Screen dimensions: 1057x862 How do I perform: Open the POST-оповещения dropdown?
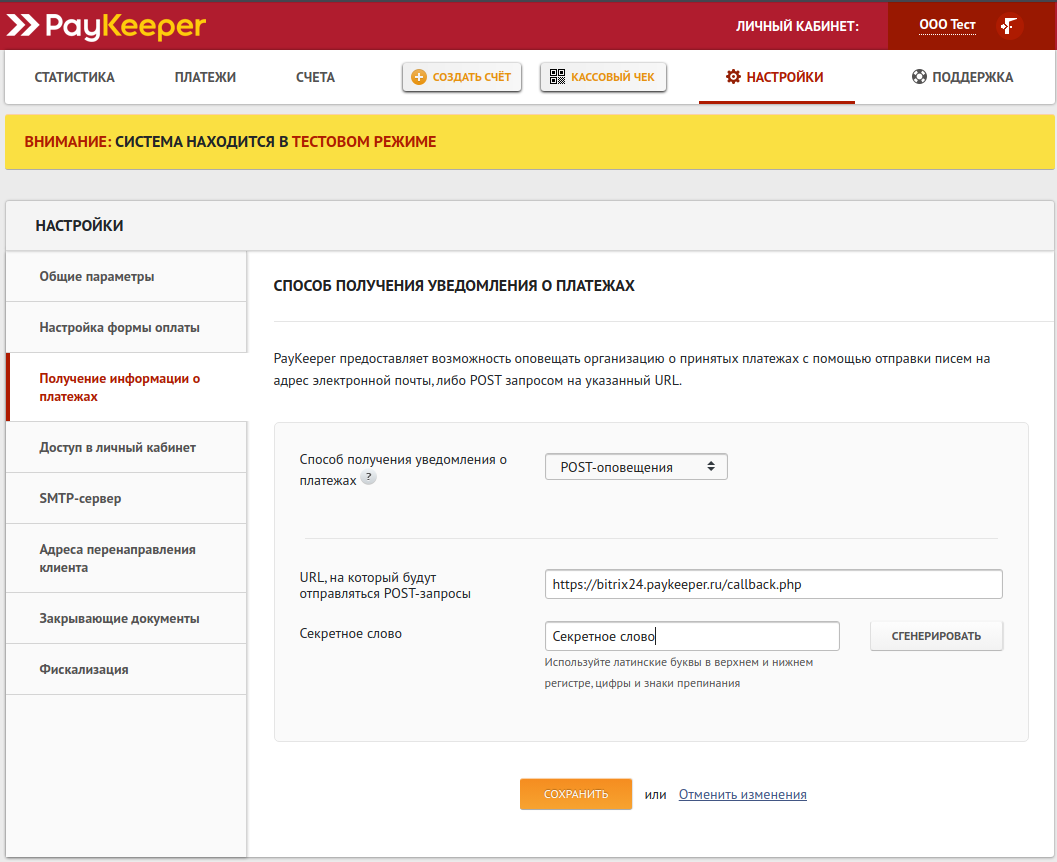coord(636,467)
